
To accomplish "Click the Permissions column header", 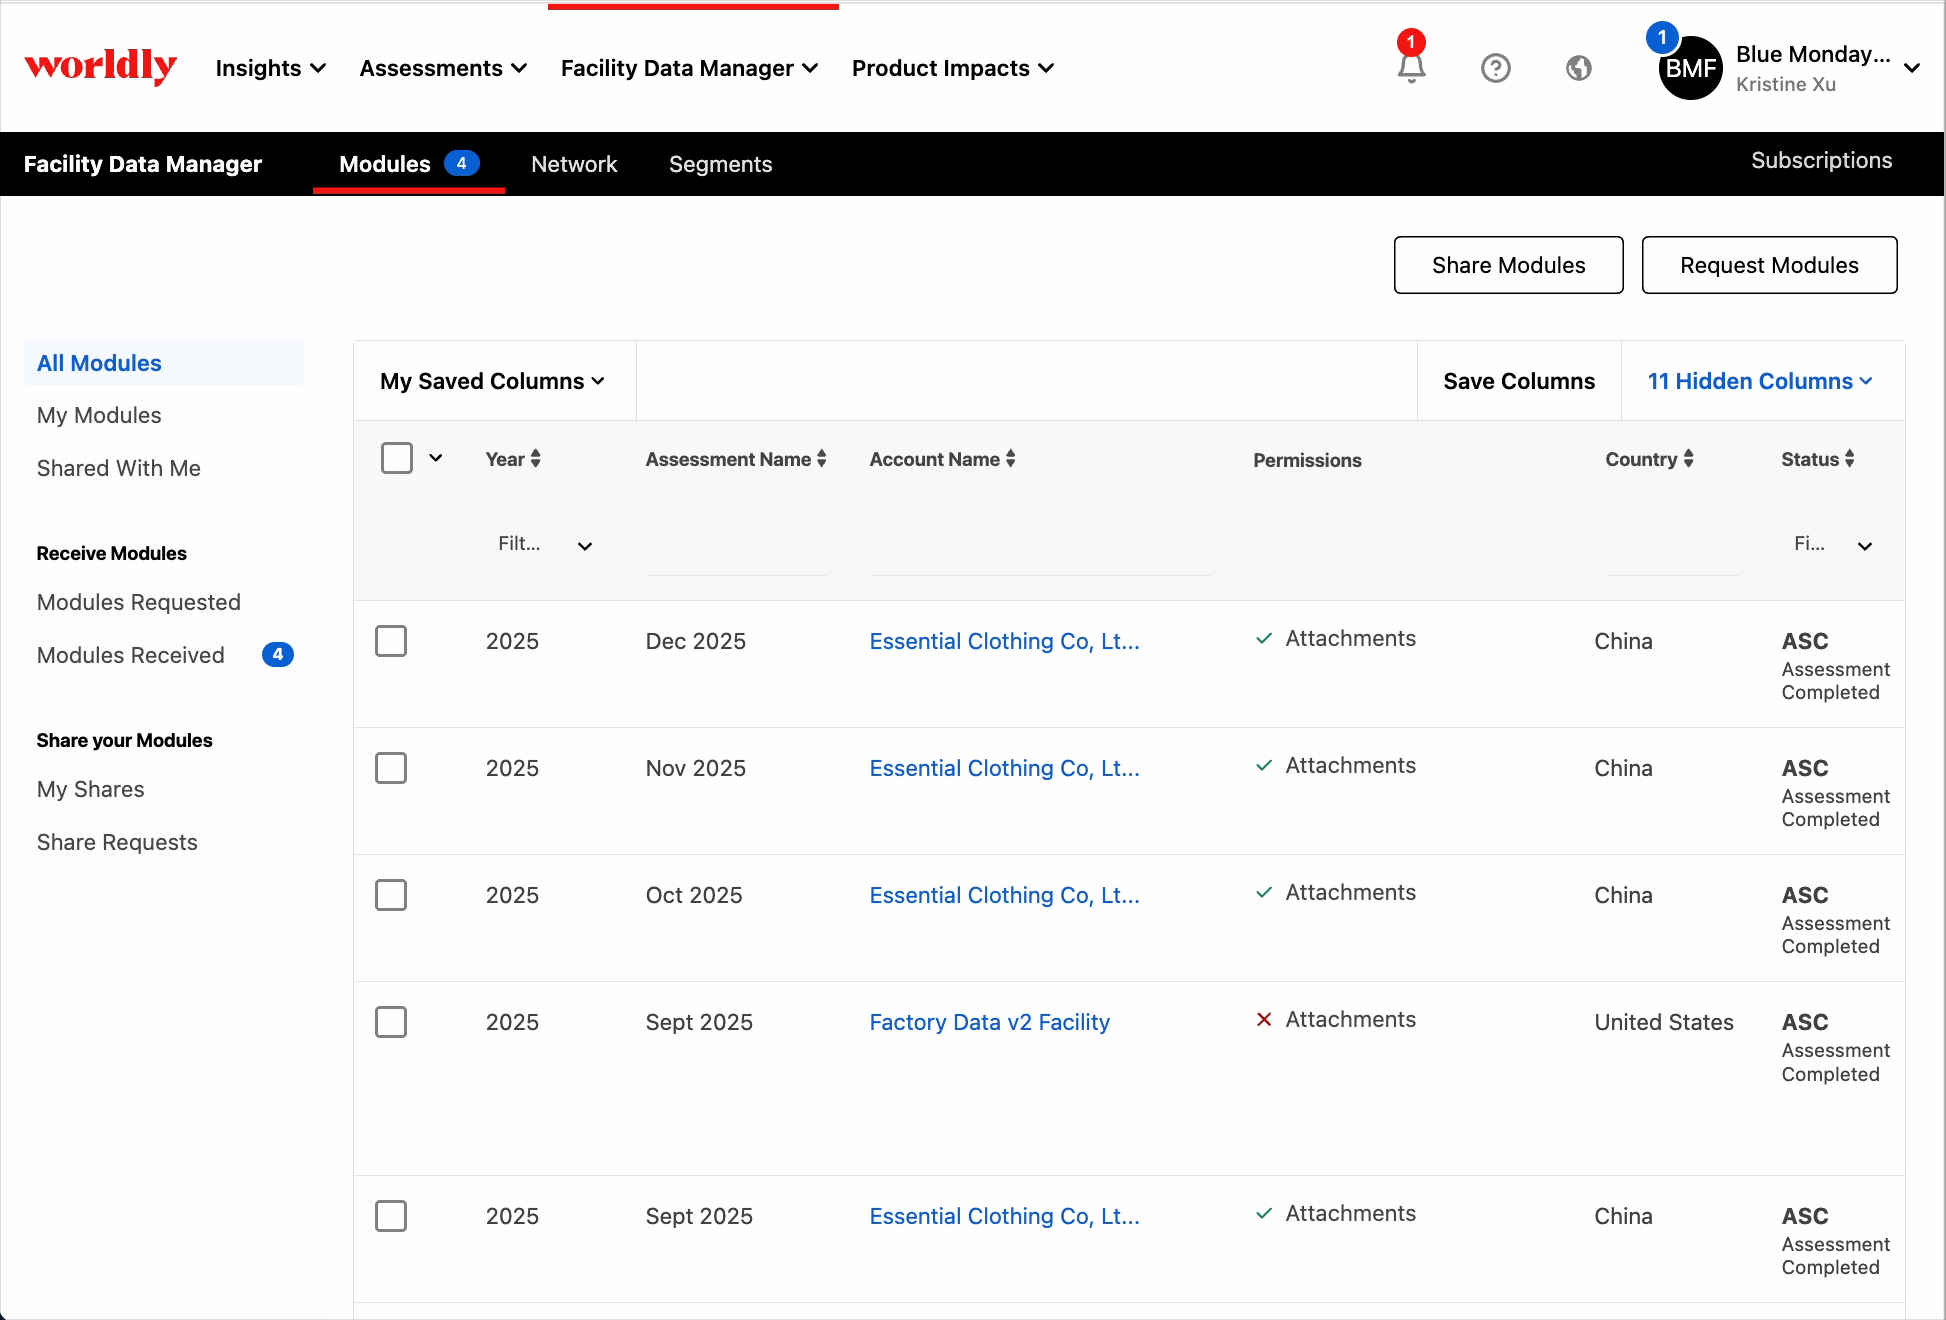I will tap(1307, 460).
